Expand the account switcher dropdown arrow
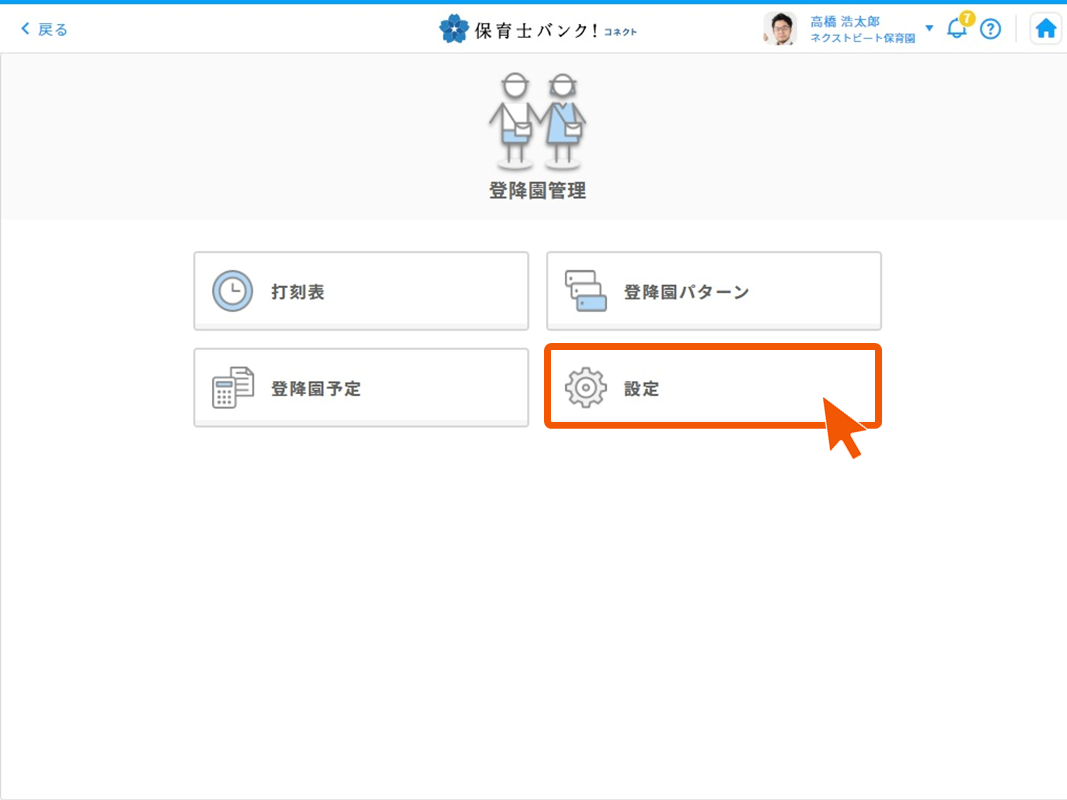This screenshot has width=1067, height=800. (x=929, y=28)
